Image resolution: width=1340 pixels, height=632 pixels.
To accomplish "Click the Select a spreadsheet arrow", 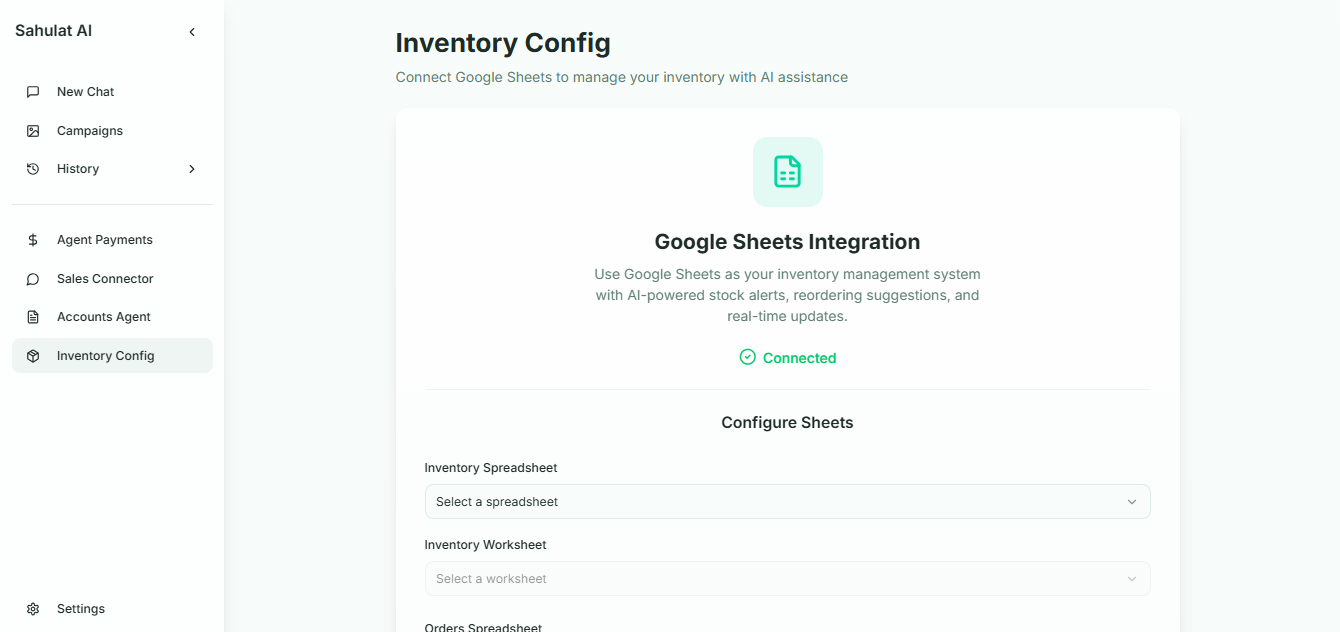I will tap(1132, 502).
